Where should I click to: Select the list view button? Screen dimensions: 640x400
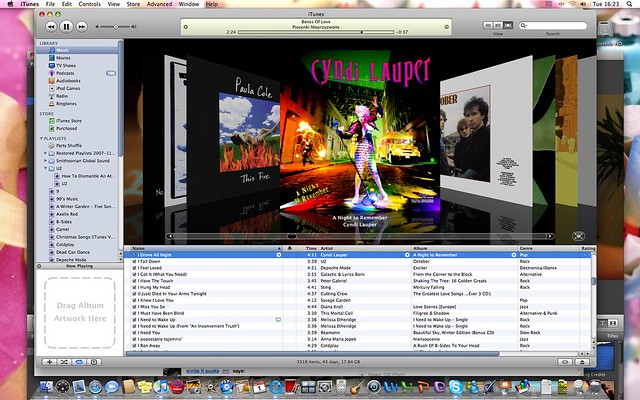pos(488,25)
